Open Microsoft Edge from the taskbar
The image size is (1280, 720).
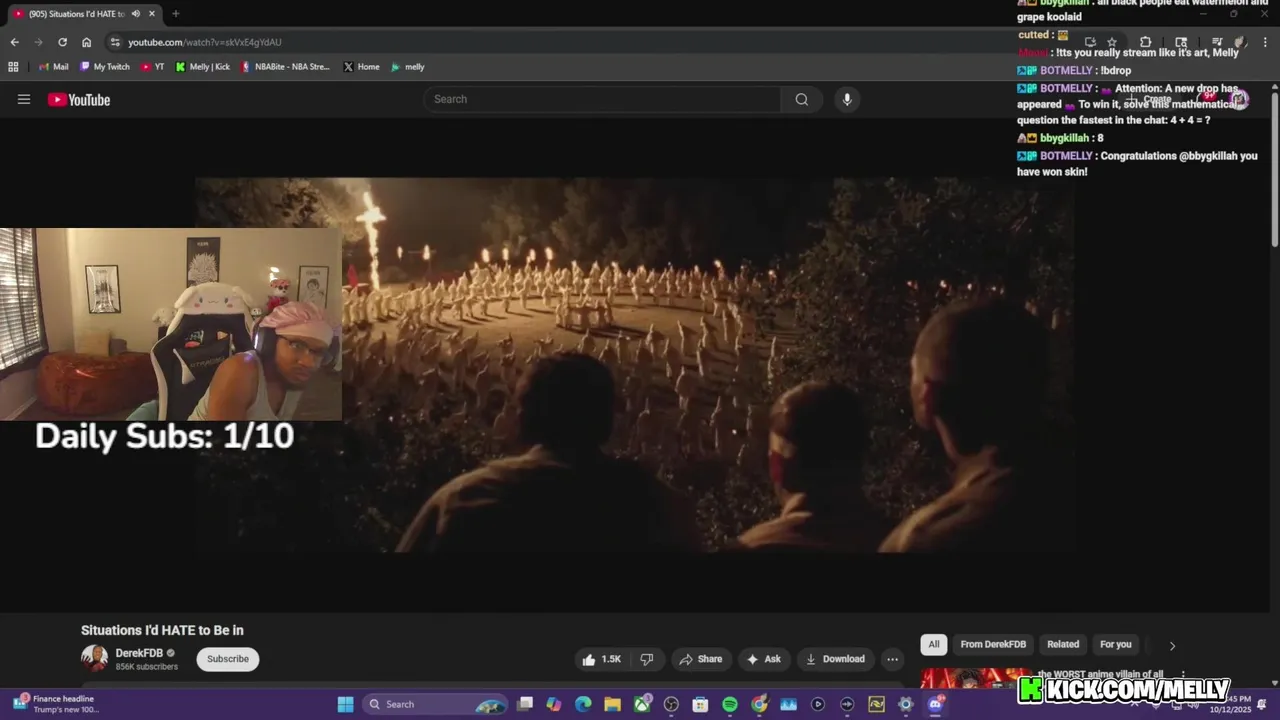pos(583,704)
